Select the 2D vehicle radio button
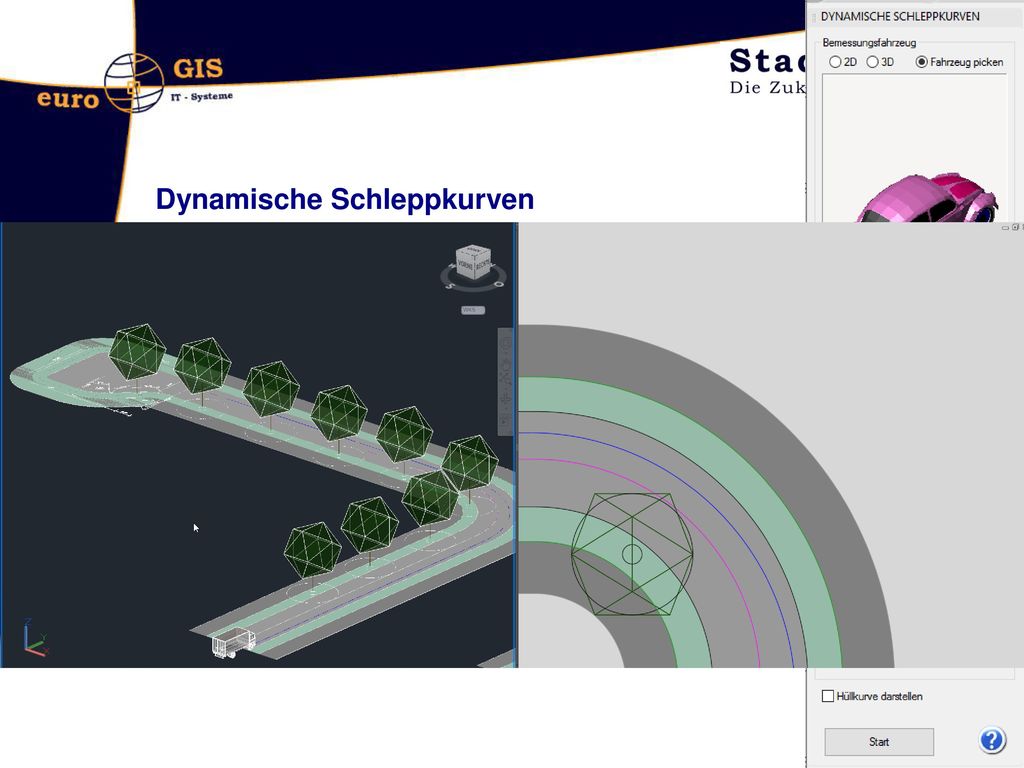 click(x=835, y=62)
